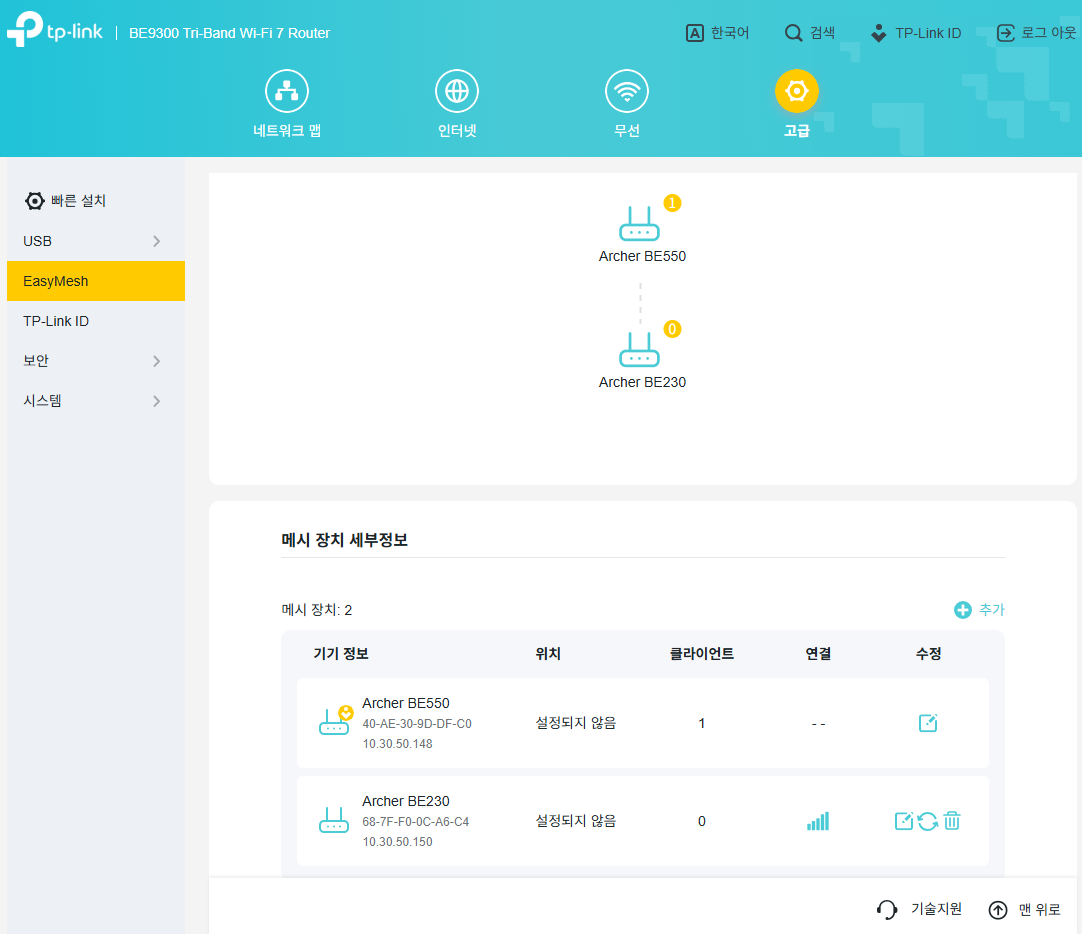Viewport: 1082px width, 934px height.
Task: Click client count 1 for Archer BE550
Action: point(702,723)
